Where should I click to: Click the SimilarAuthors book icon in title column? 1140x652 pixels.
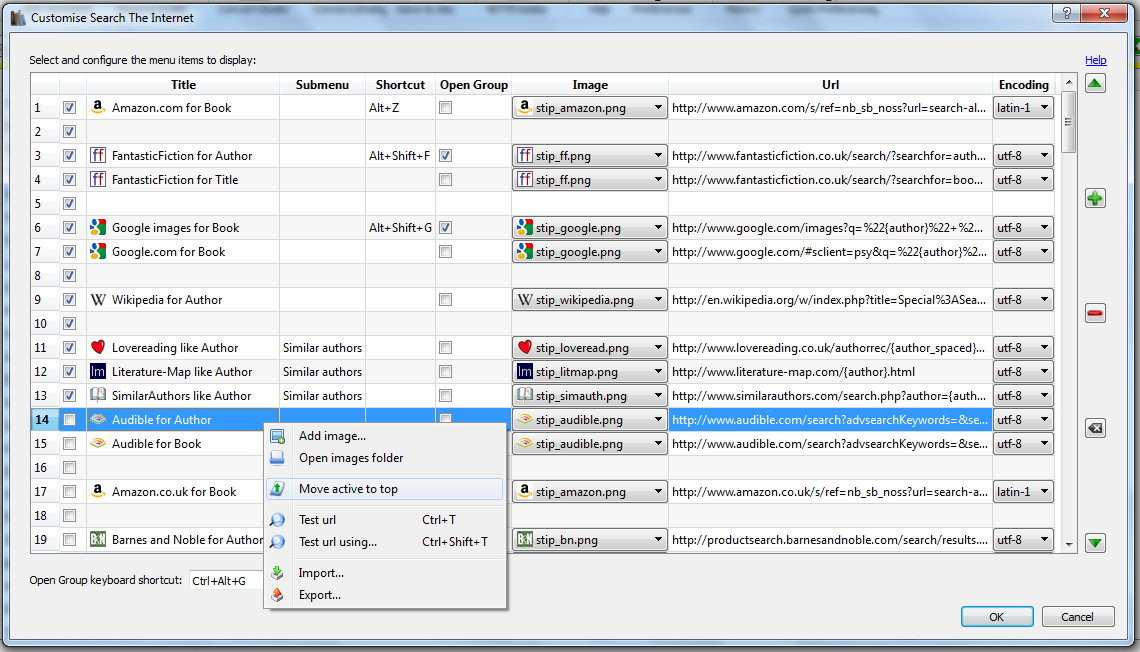point(97,395)
